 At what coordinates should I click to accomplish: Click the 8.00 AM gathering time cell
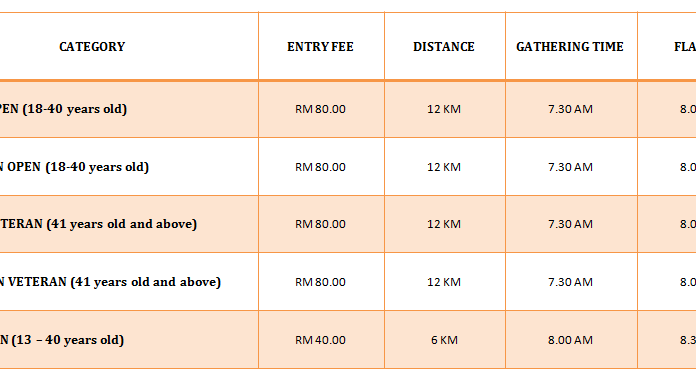tap(571, 340)
